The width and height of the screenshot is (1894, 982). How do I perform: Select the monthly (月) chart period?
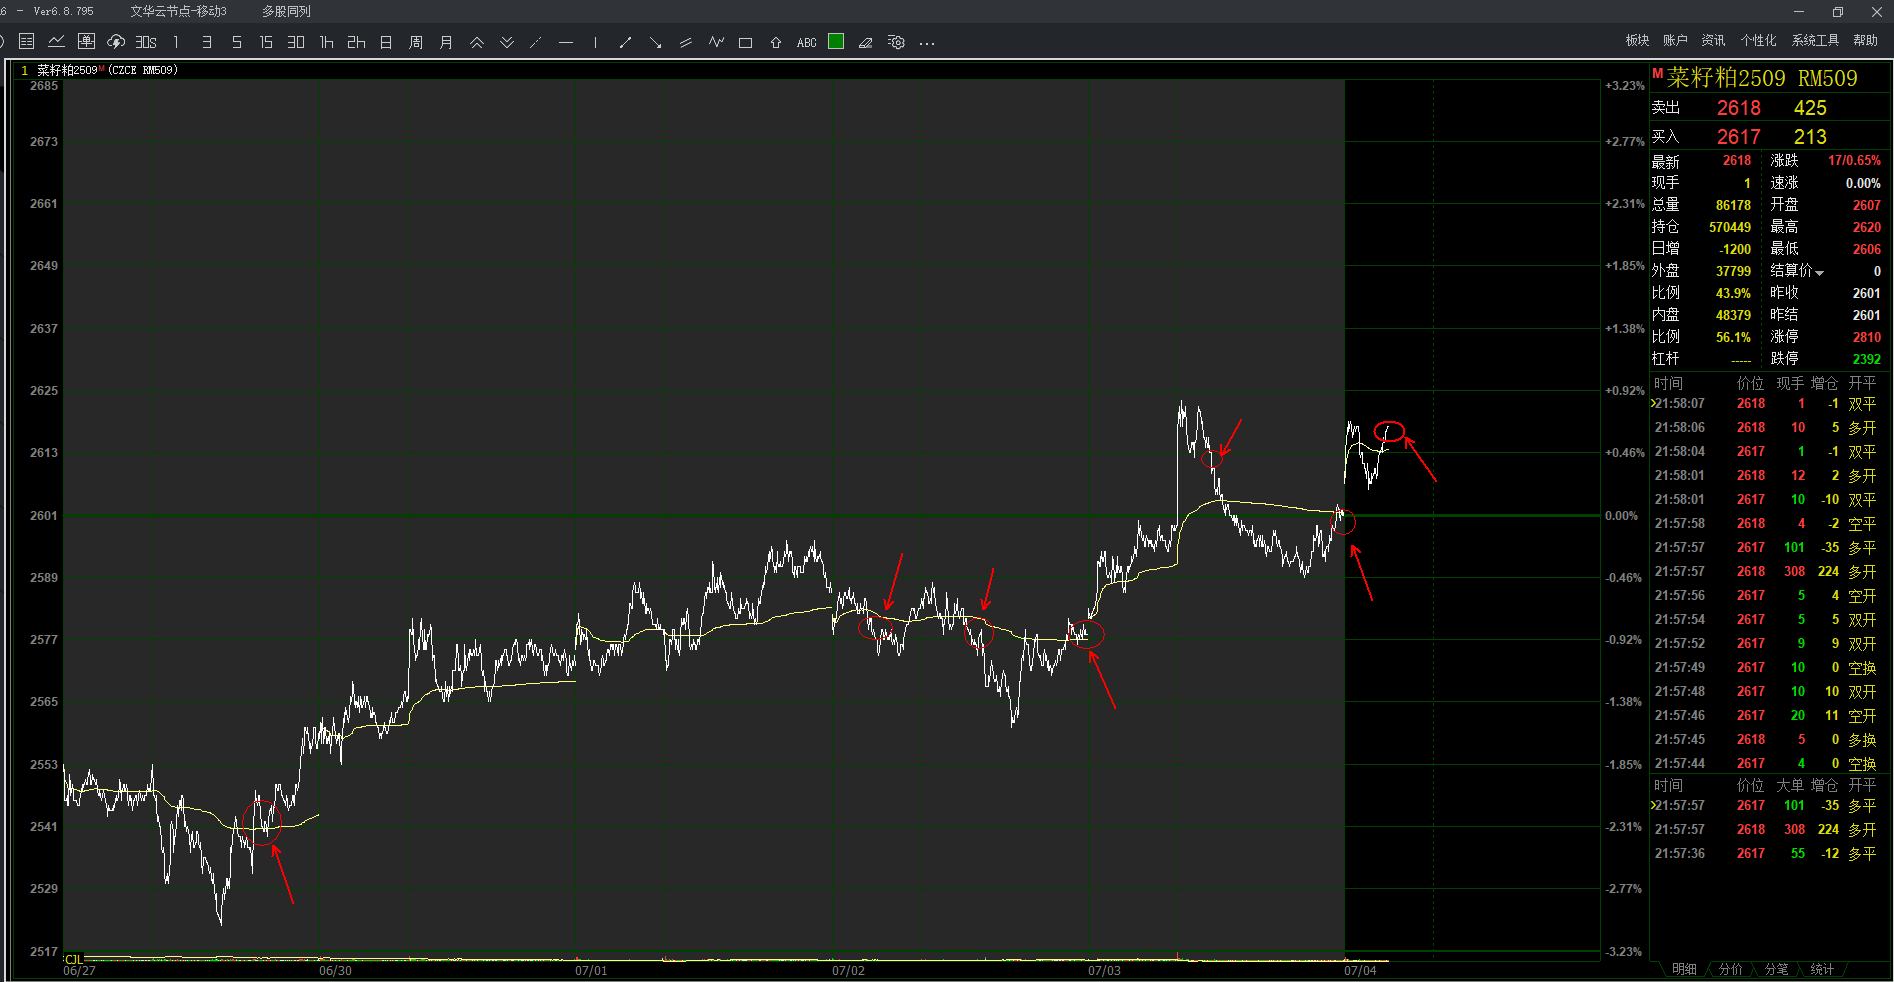446,42
